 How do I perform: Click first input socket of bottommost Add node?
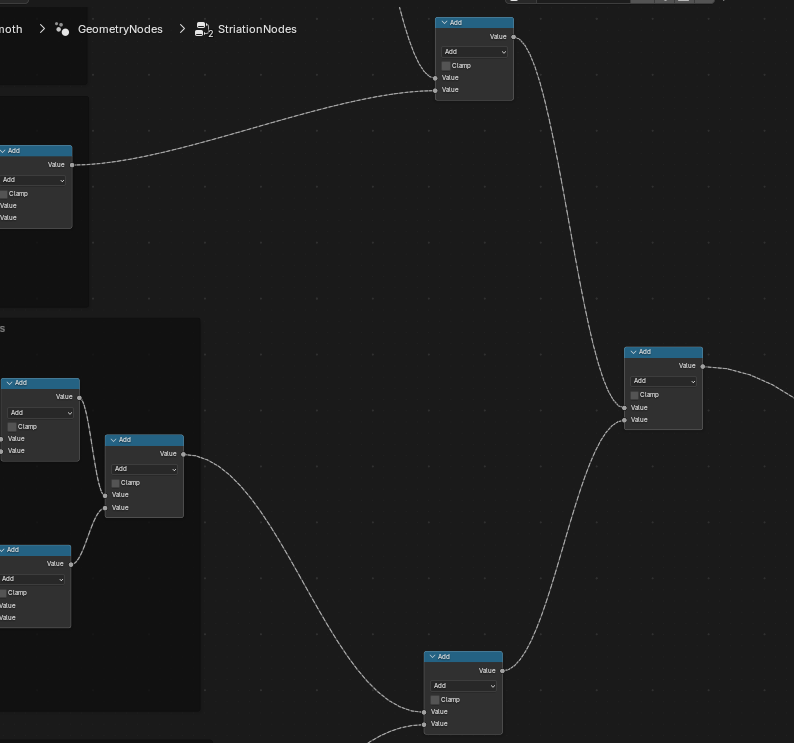pyautogui.click(x=424, y=712)
